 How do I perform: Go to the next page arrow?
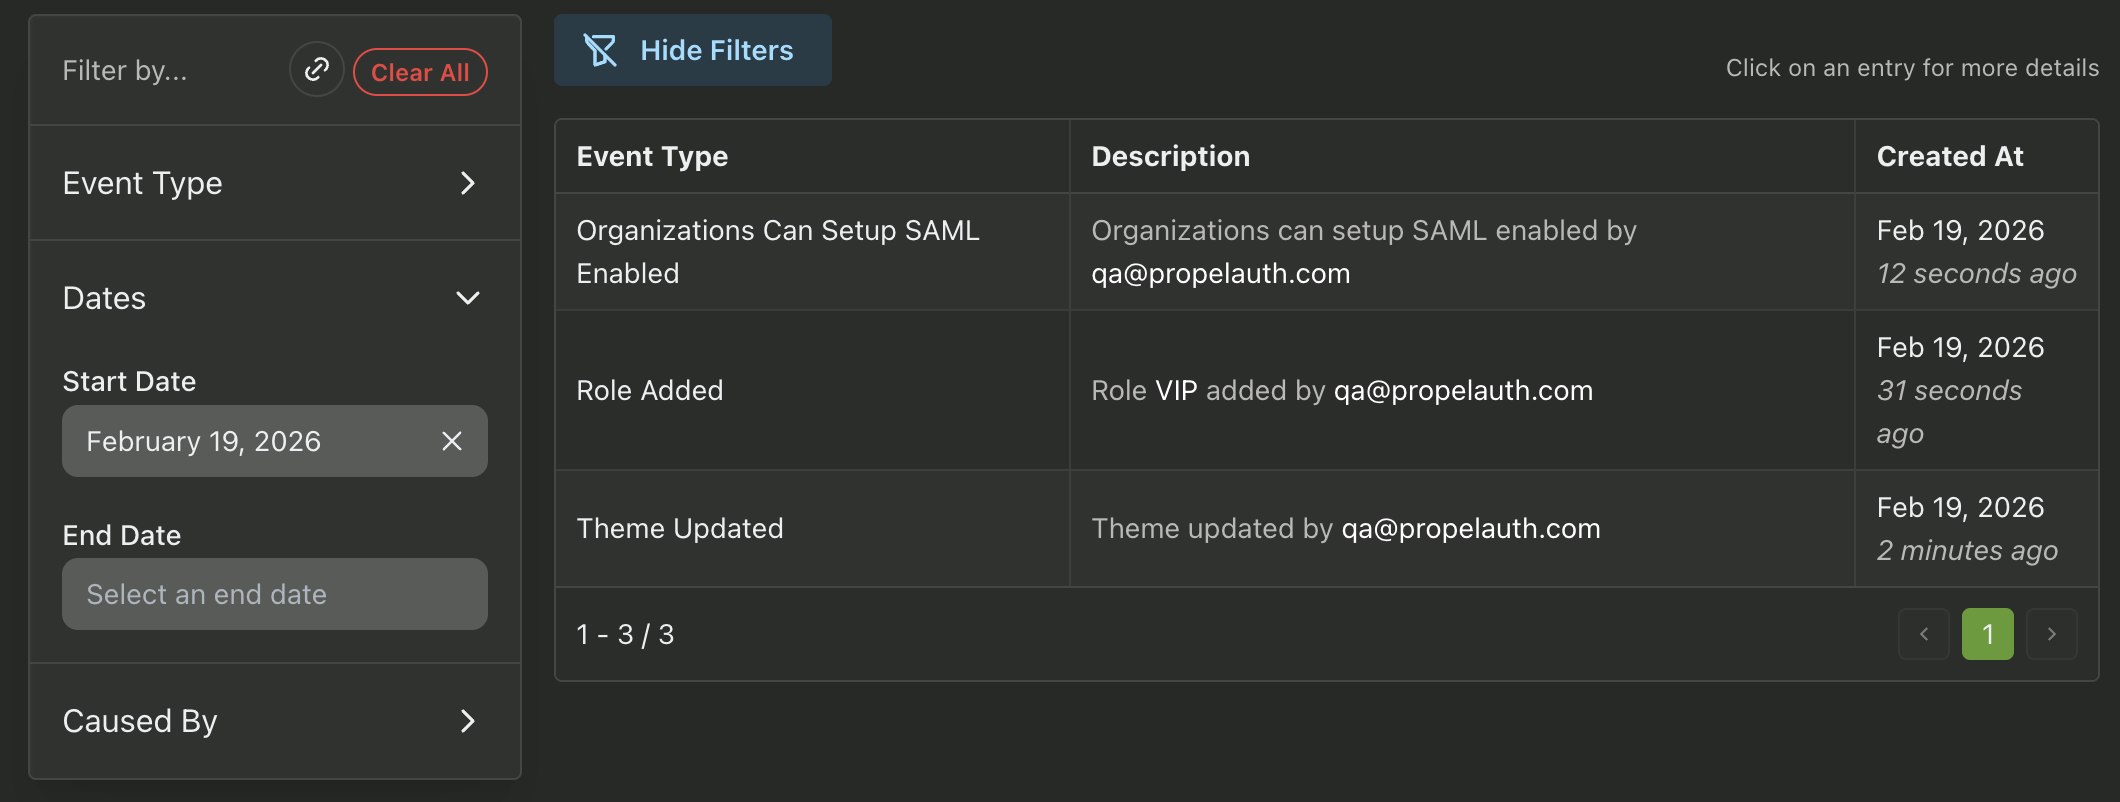click(x=2051, y=634)
